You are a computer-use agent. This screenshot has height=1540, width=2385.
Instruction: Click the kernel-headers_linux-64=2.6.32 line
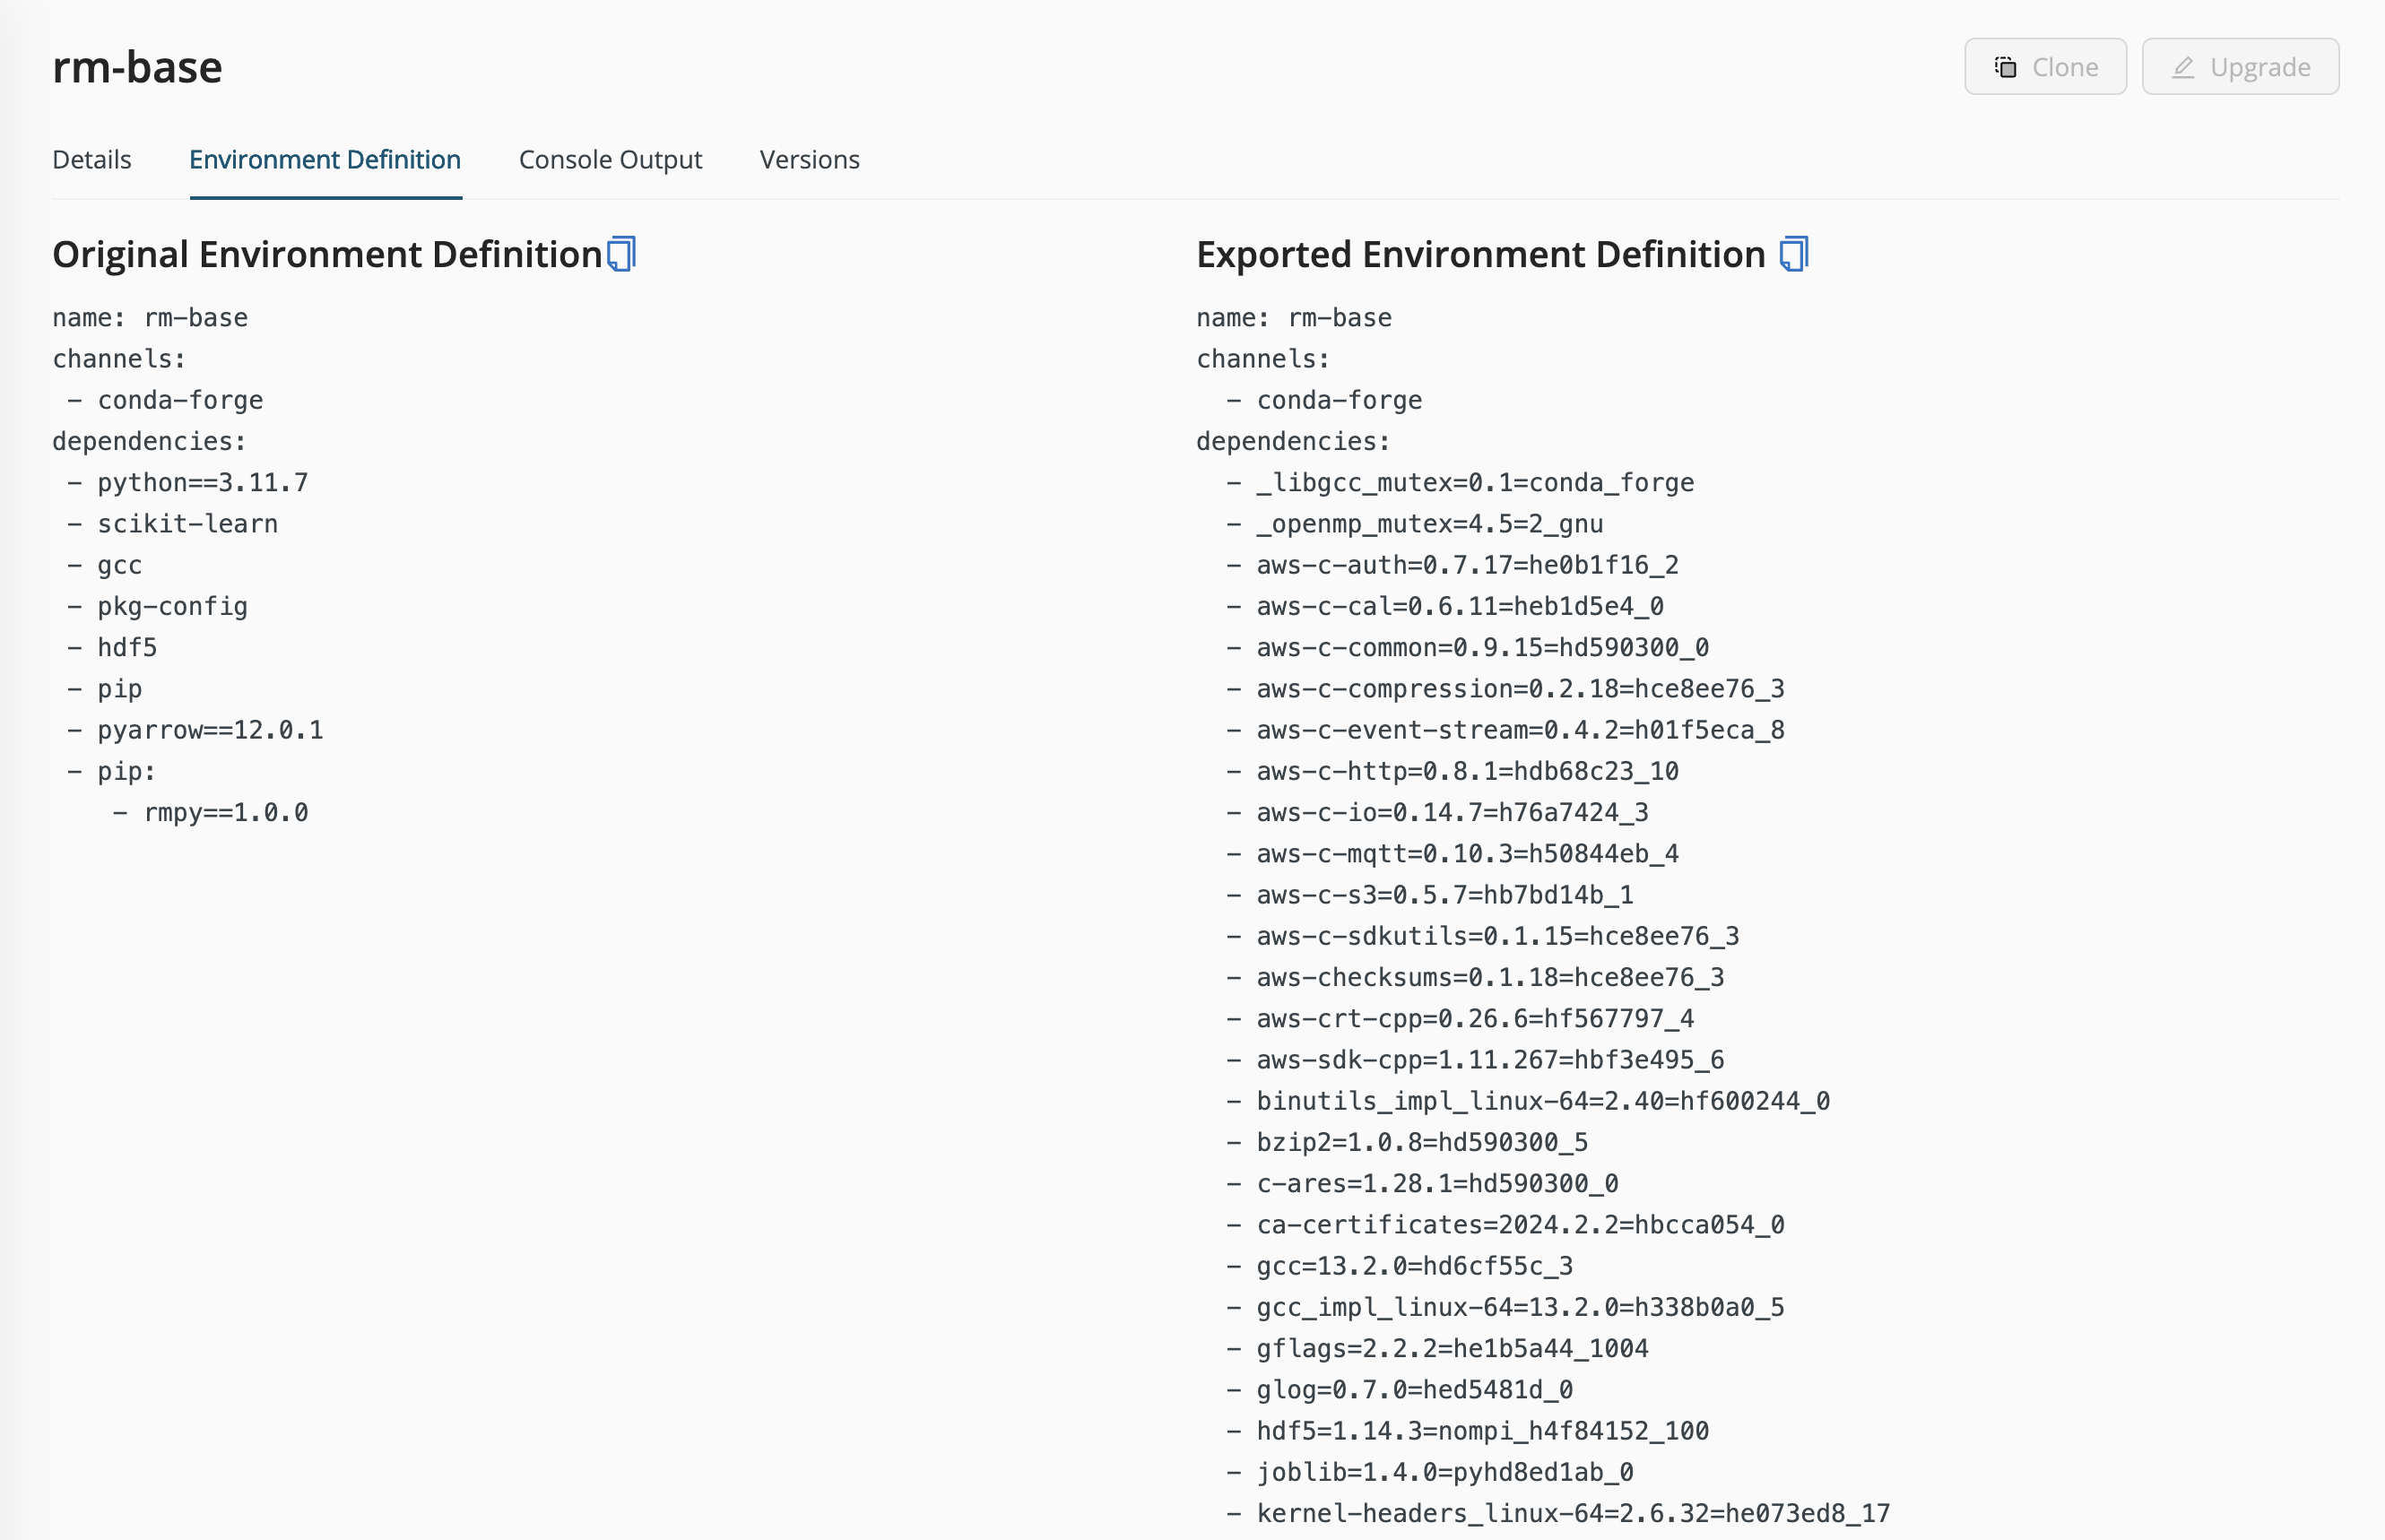(1558, 1514)
